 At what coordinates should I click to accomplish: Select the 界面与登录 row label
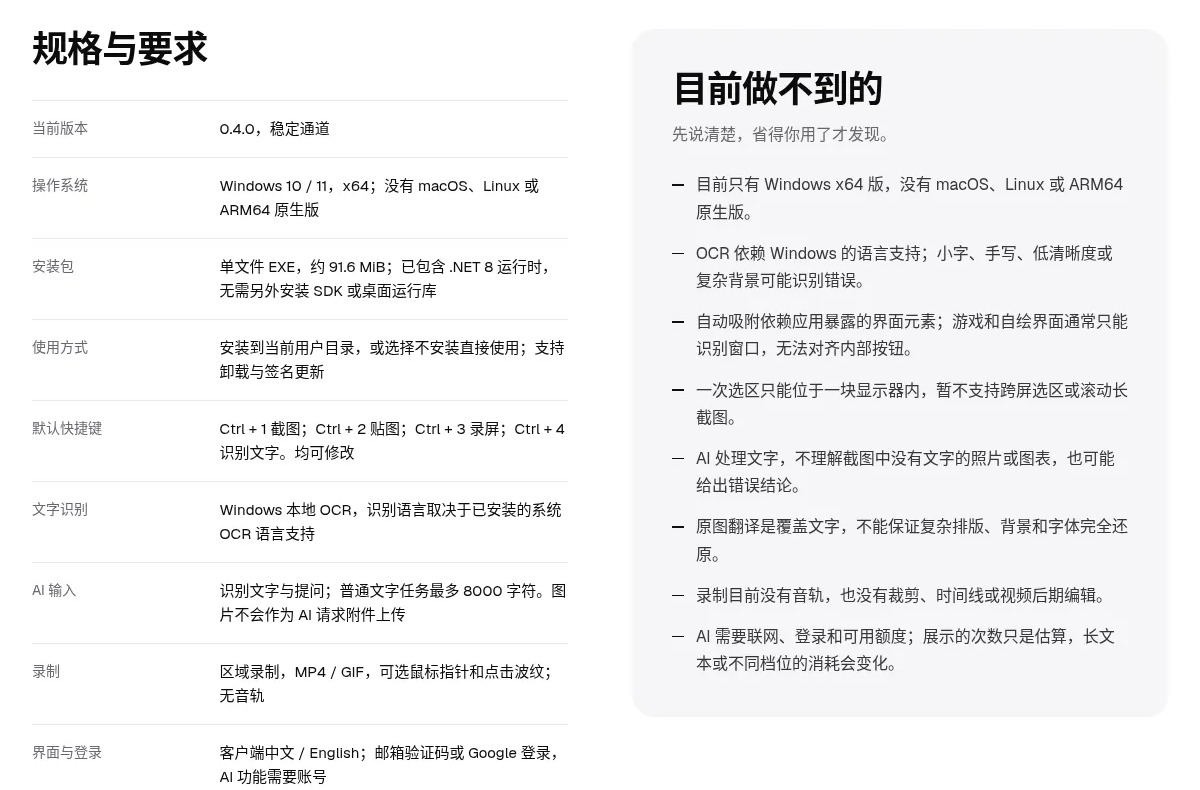67,752
